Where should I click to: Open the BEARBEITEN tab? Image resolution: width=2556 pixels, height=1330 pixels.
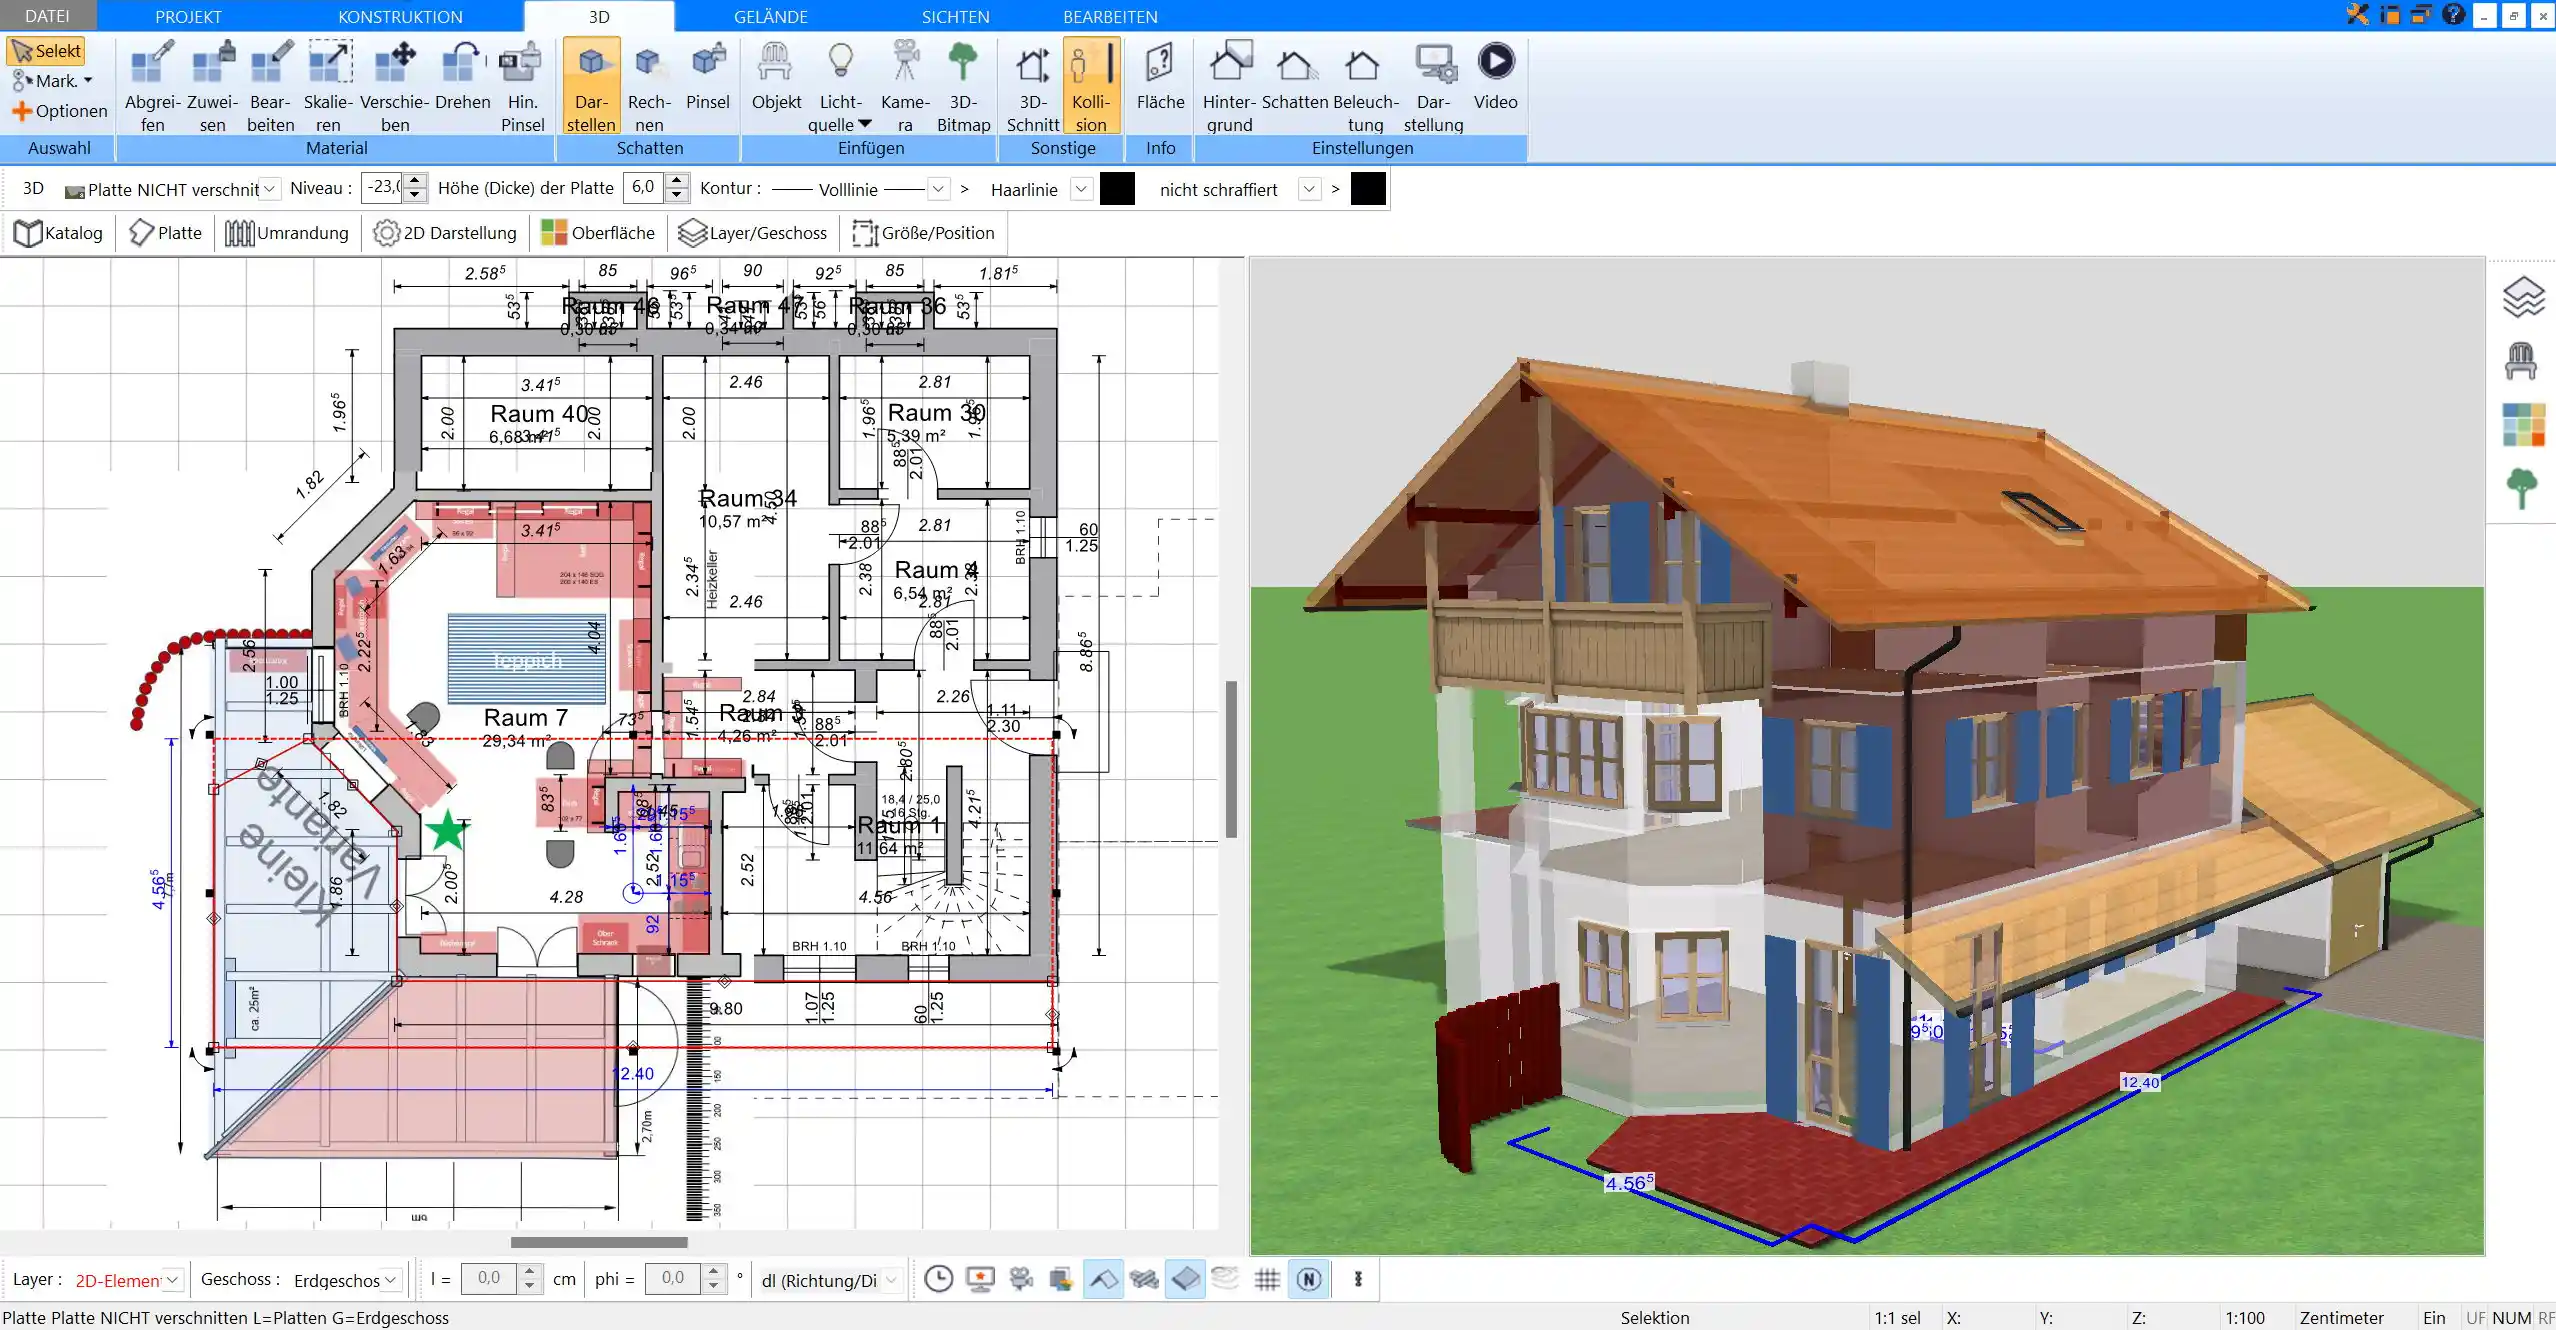click(x=1110, y=16)
